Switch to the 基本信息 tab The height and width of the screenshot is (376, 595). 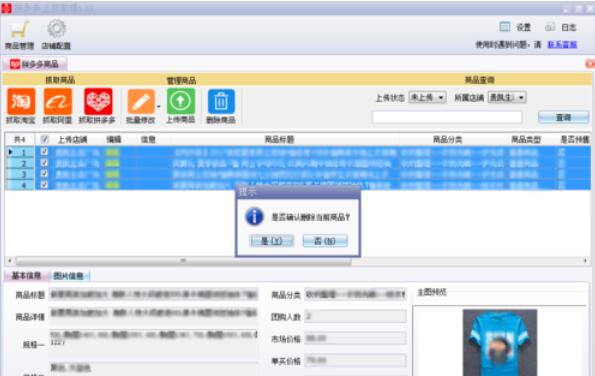[26, 276]
